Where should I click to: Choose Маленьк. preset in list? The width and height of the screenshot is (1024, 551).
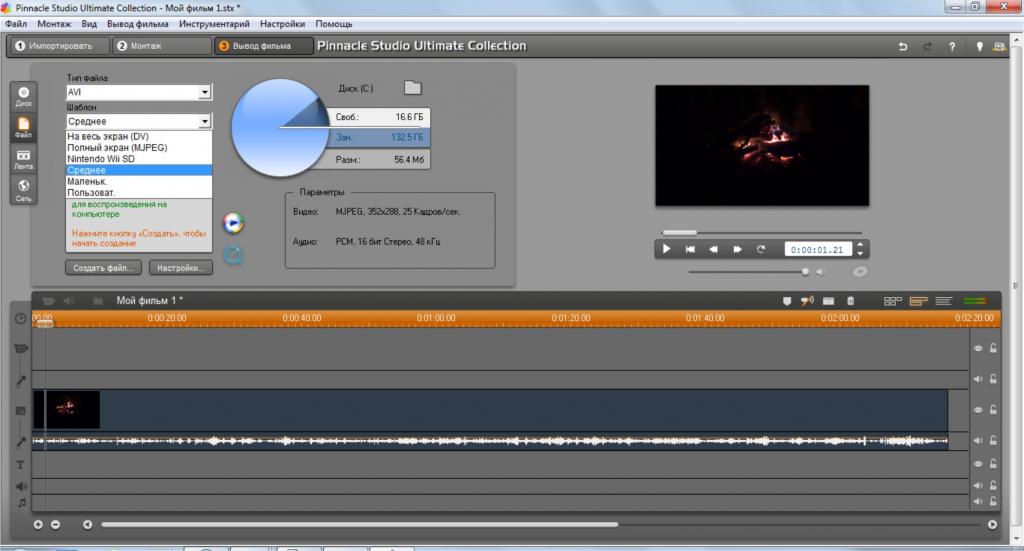[138, 181]
